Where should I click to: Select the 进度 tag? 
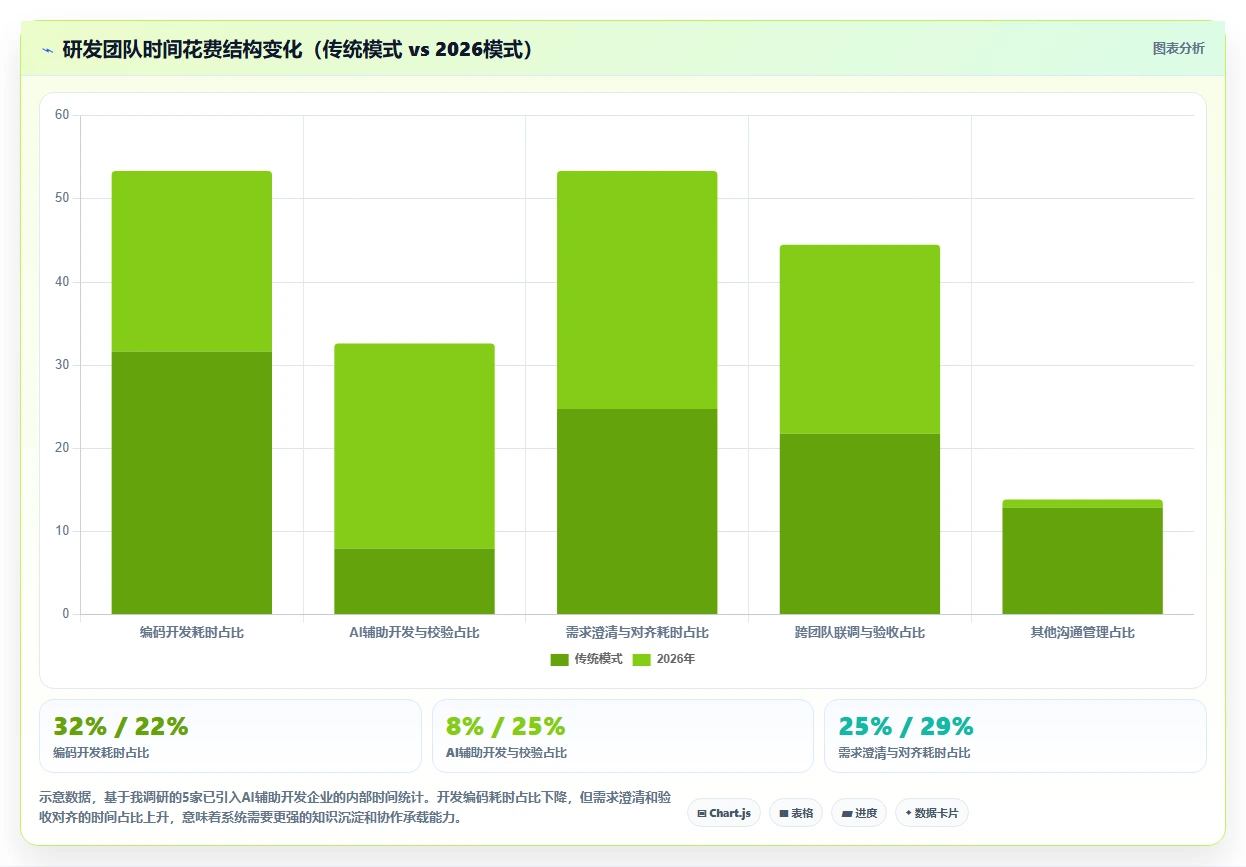[x=859, y=813]
